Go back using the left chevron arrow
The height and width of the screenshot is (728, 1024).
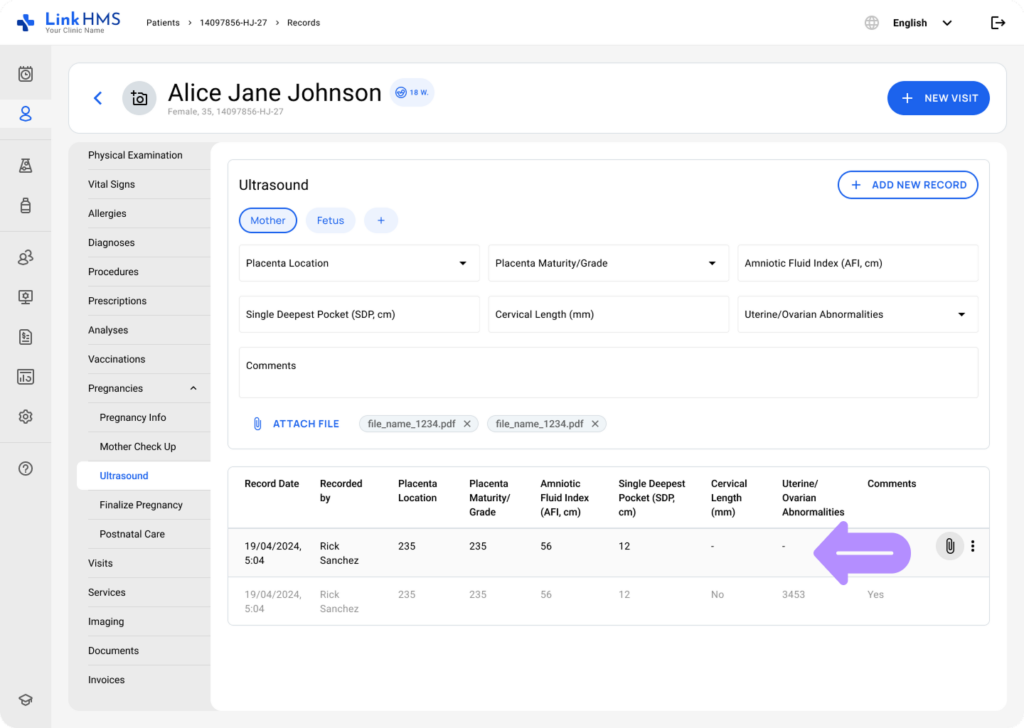tap(98, 98)
